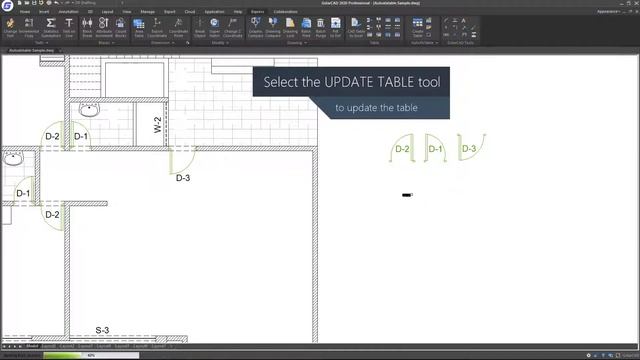Expand the Drawing ribbon panel
Image resolution: width=640 pixels, height=360 pixels.
296,42
